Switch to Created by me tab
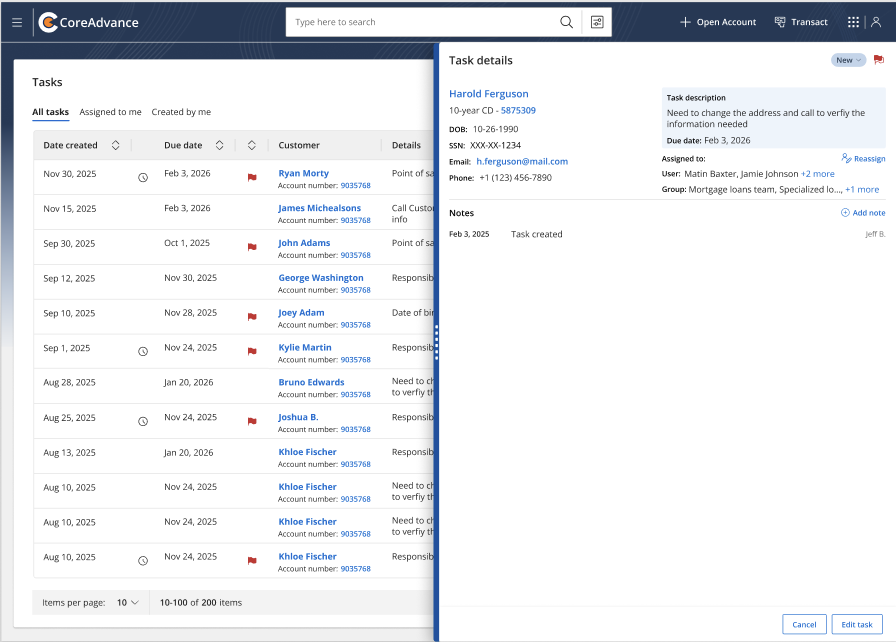 click(181, 112)
